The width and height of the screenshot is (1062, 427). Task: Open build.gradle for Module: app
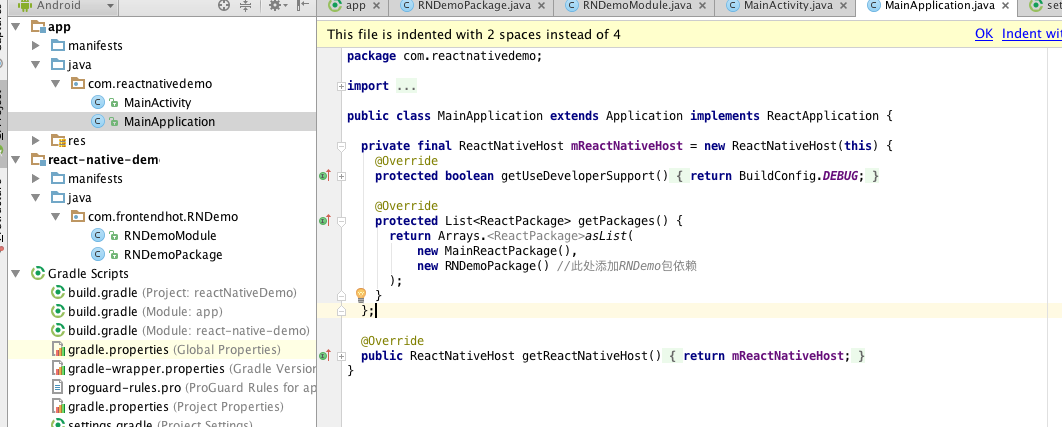coord(102,312)
